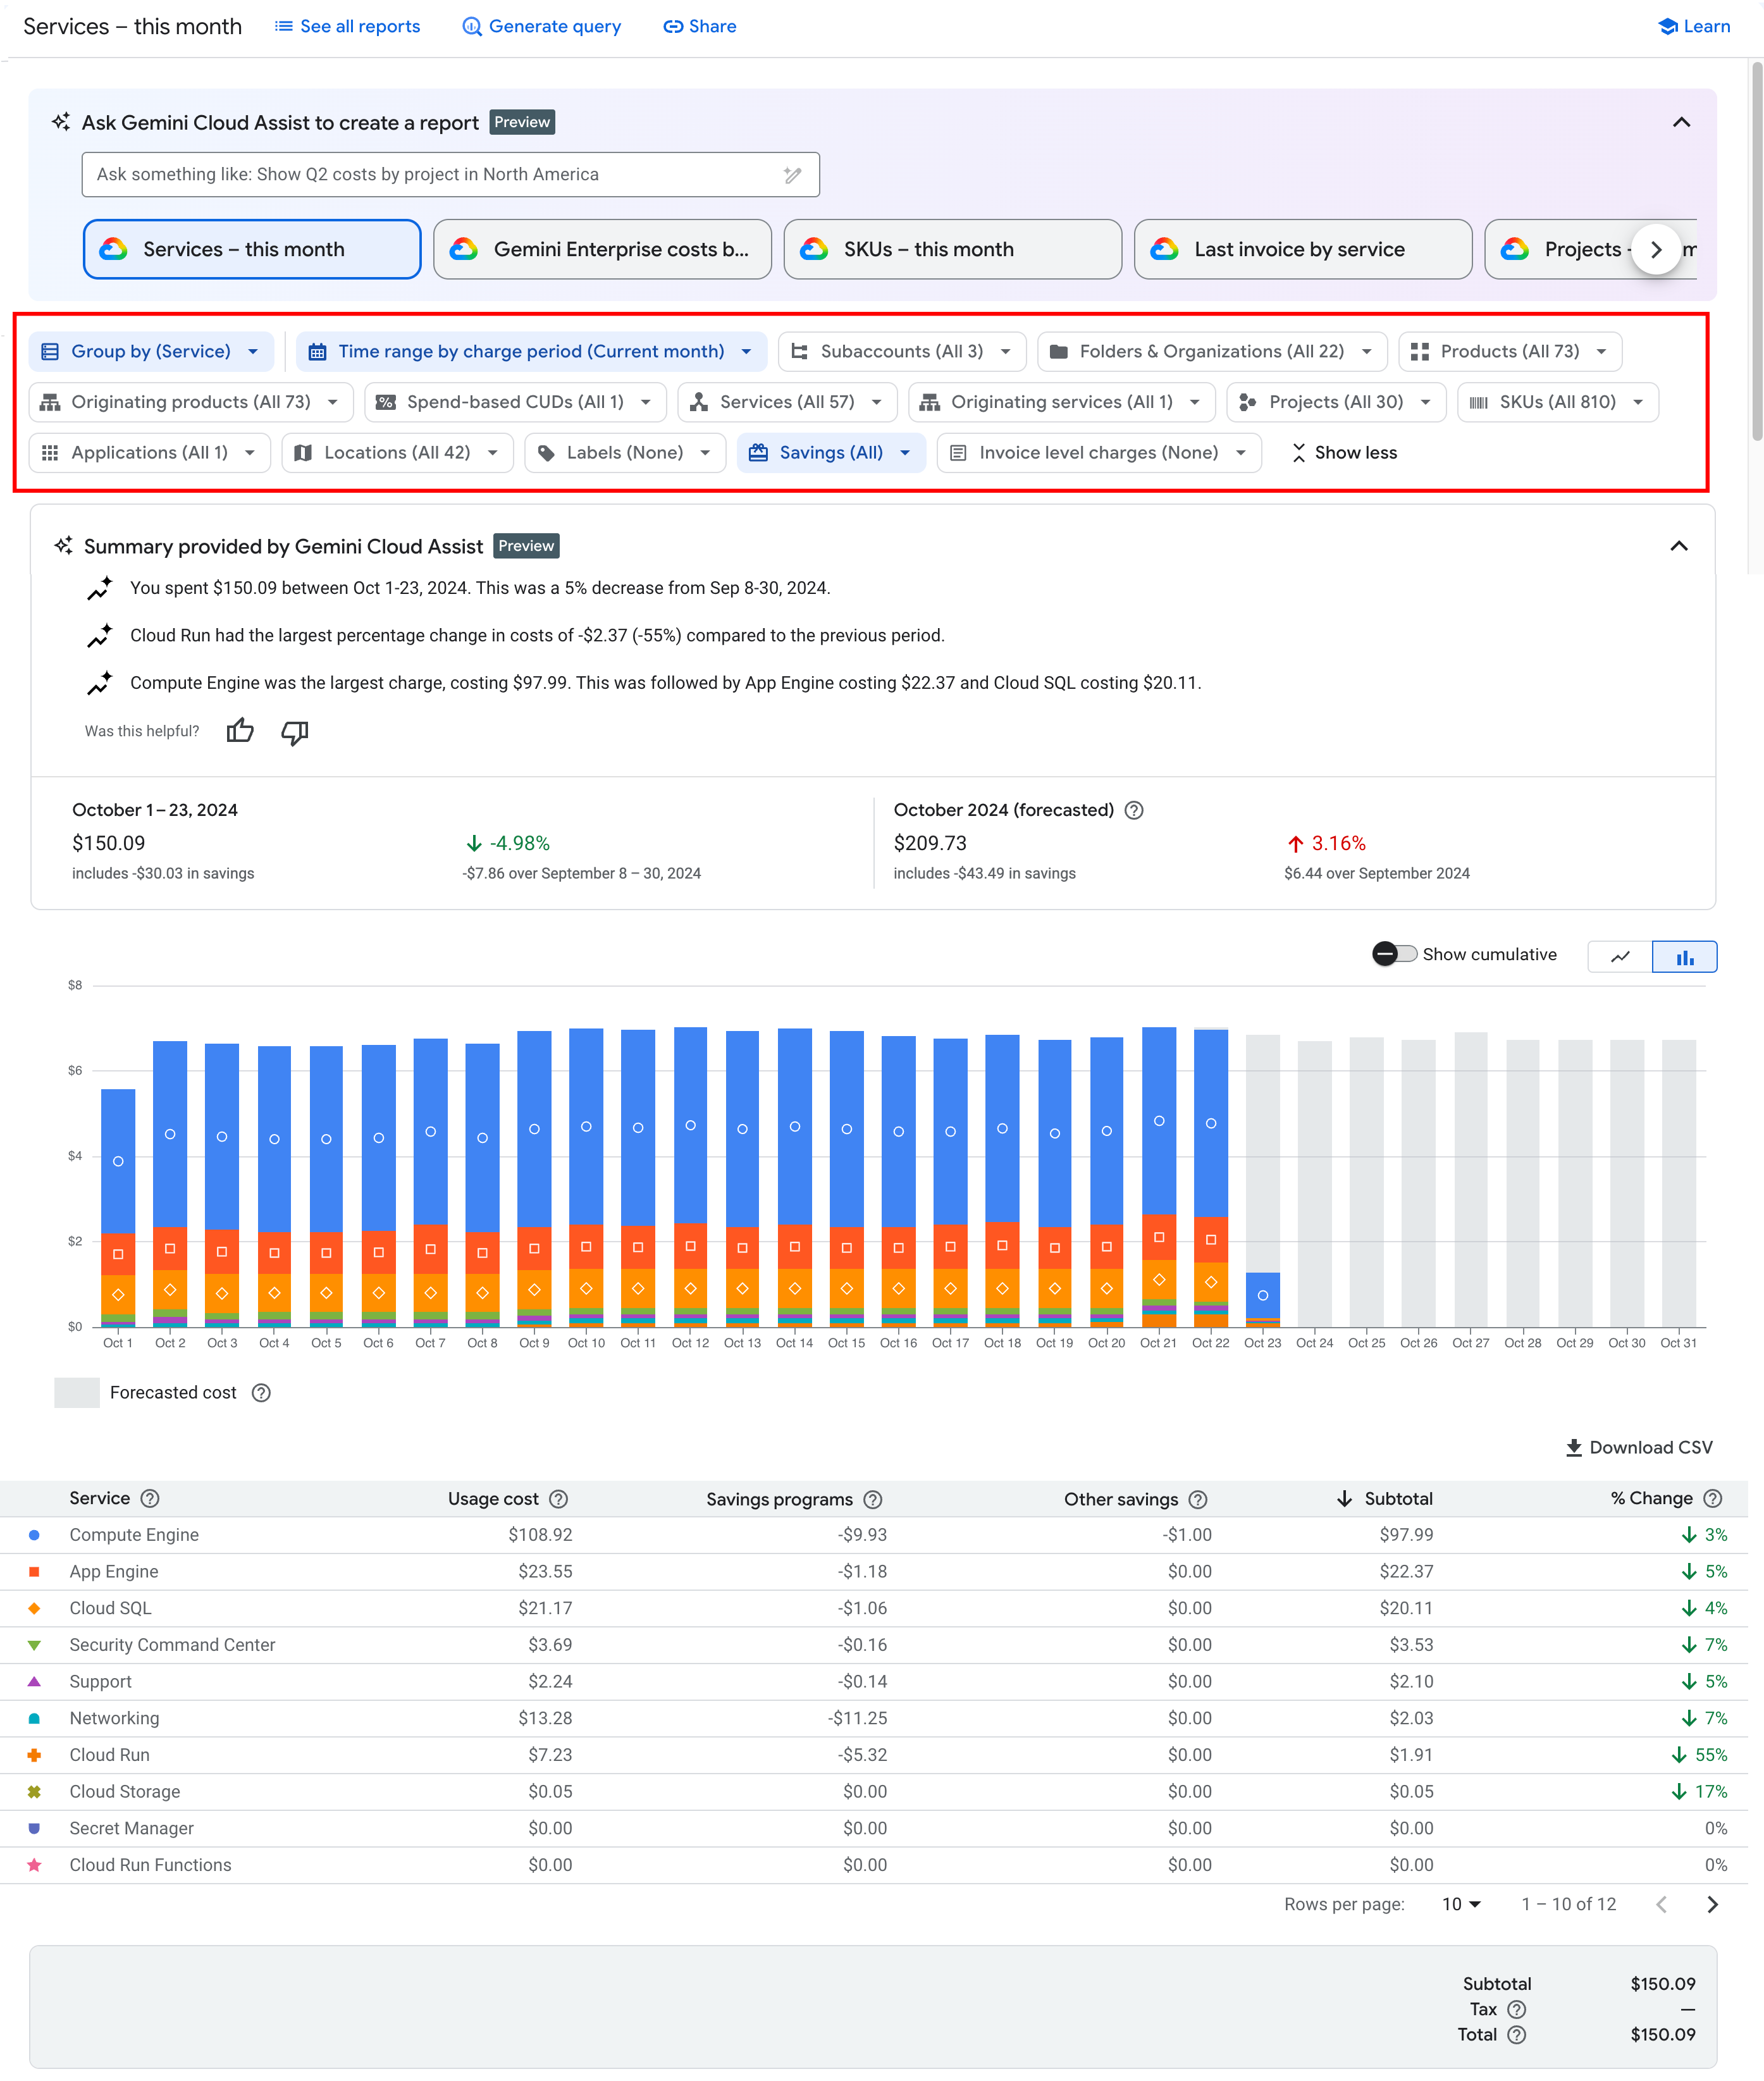
Task: Click Compute Engine blue legend marker
Action: click(34, 1534)
